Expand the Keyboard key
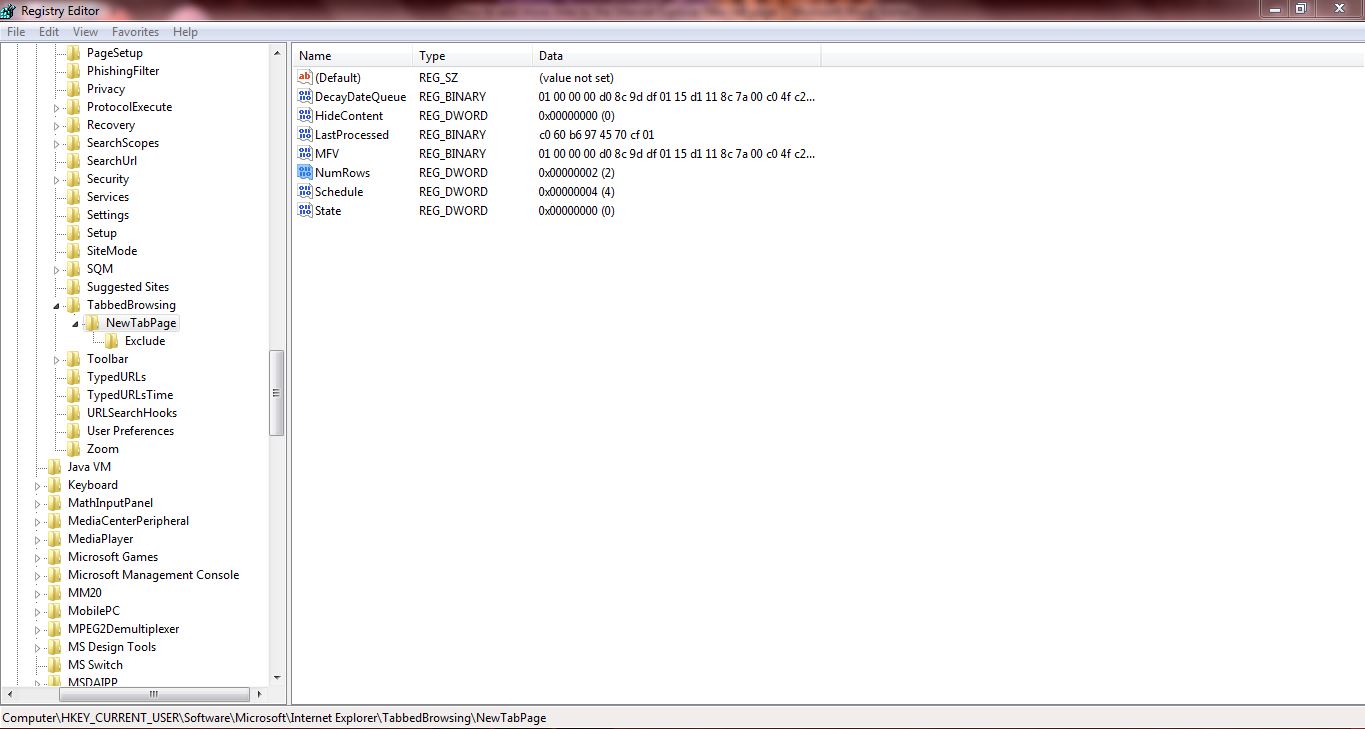The width and height of the screenshot is (1365, 729). tap(38, 485)
